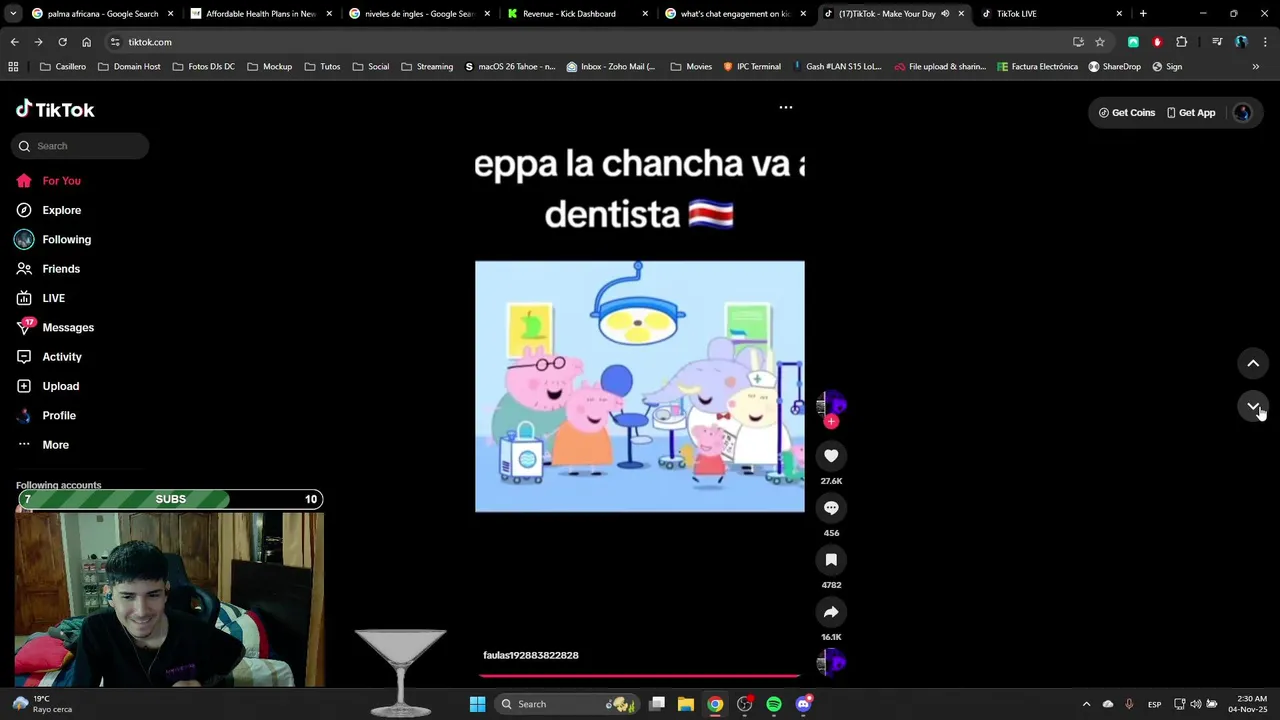Viewport: 1280px width, 720px height.
Task: Open Discord from the taskbar
Action: [803, 704]
